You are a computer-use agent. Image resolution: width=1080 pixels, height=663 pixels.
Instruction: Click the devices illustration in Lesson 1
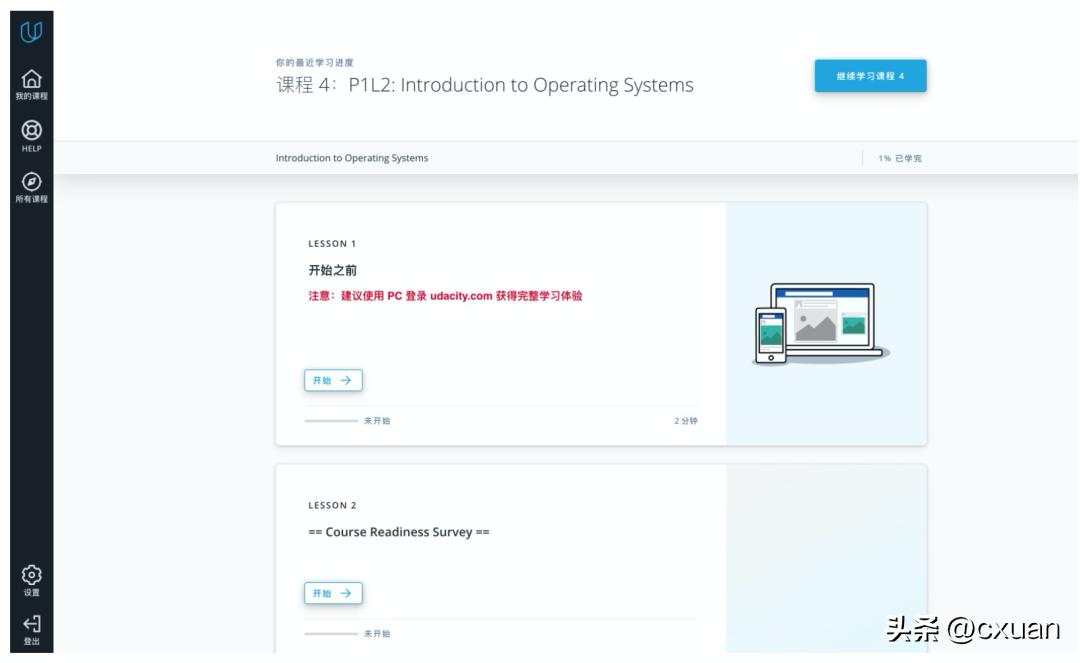pyautogui.click(x=820, y=323)
